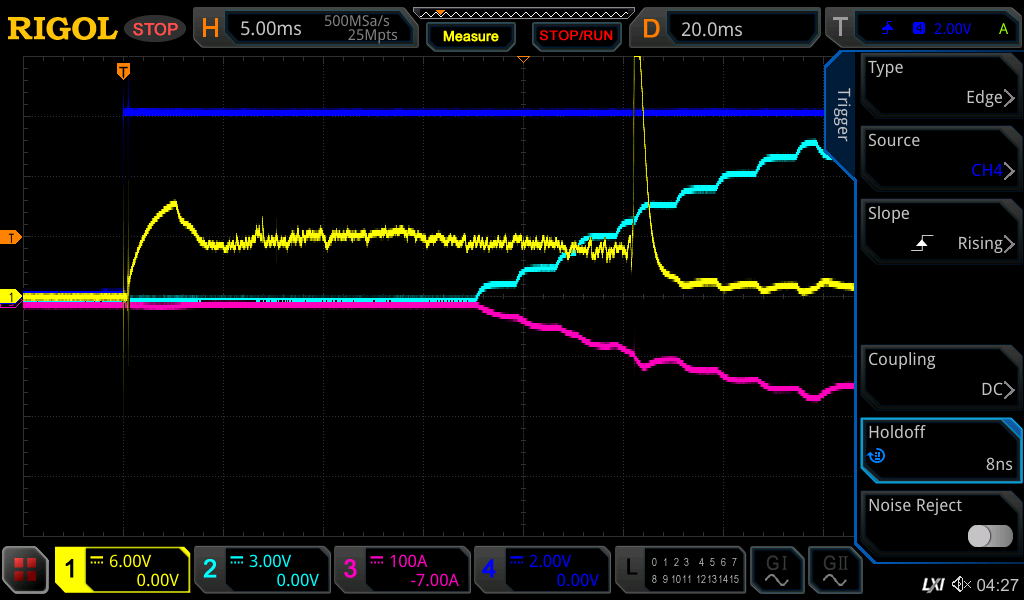Collapse the vertical Trigger side tab

[841, 114]
